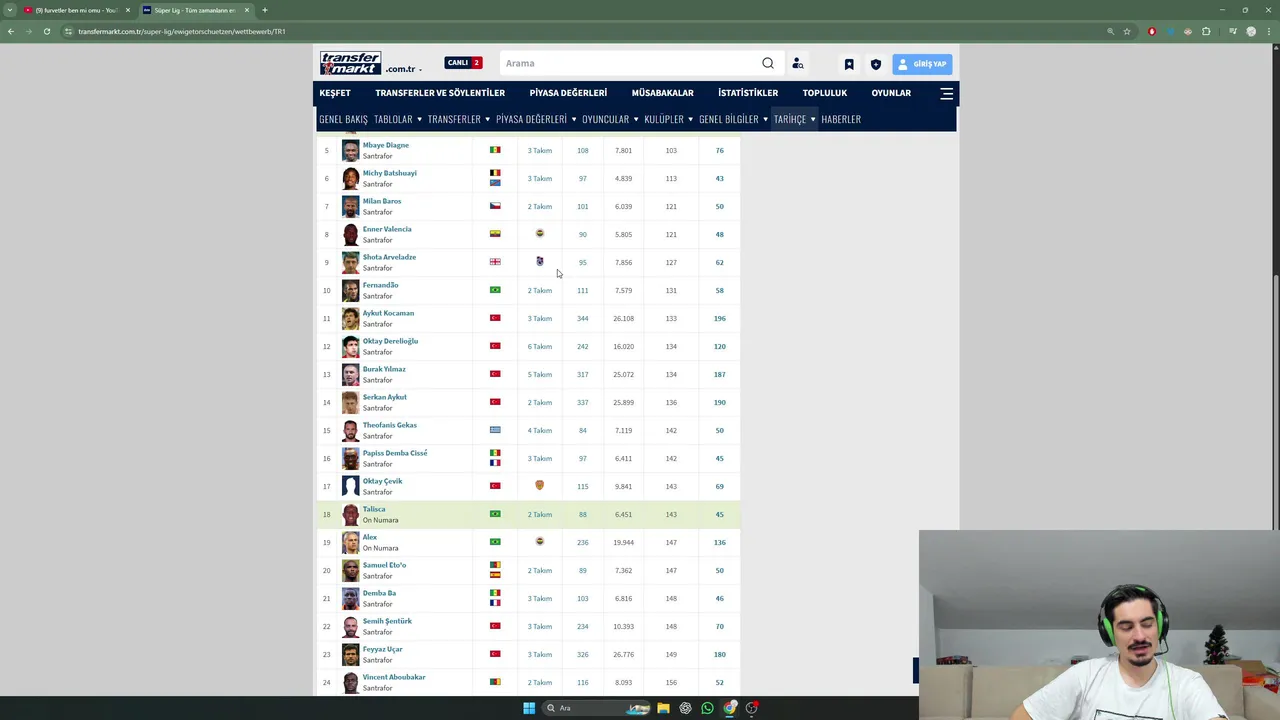This screenshot has height=720, width=1280.
Task: Open File Explorer from the taskbar
Action: [x=663, y=708]
